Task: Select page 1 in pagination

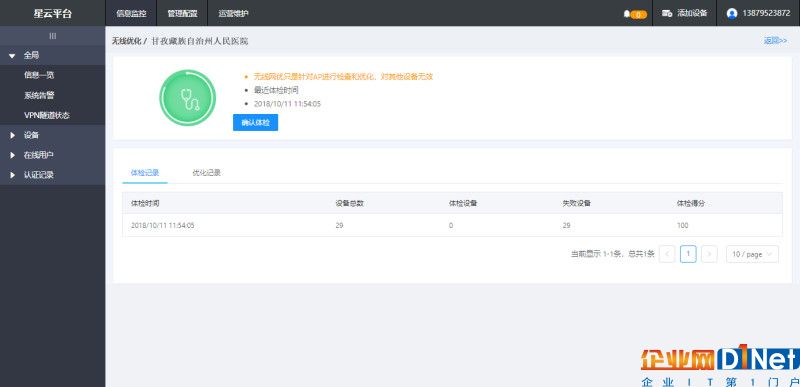Action: click(x=688, y=254)
